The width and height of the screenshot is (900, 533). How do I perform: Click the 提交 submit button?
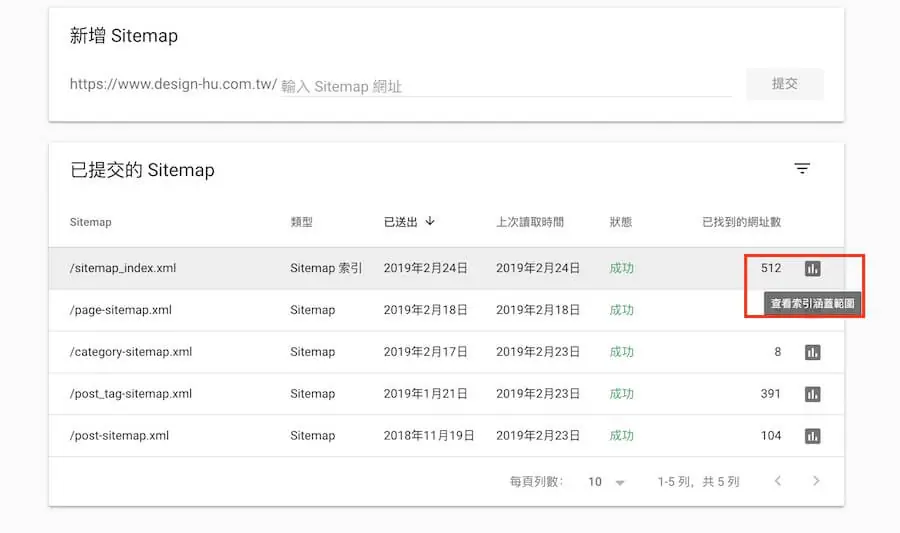[785, 84]
